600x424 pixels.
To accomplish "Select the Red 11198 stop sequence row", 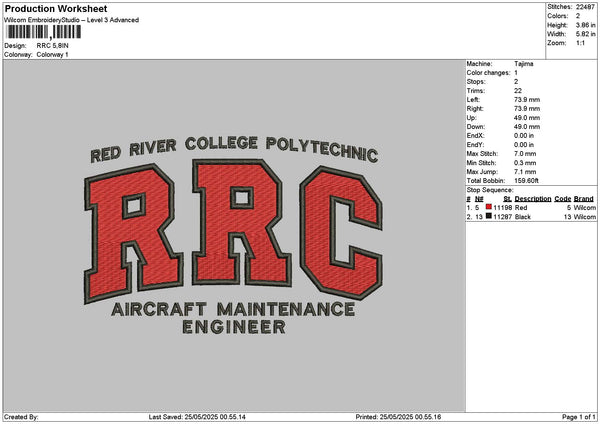I will coord(532,207).
